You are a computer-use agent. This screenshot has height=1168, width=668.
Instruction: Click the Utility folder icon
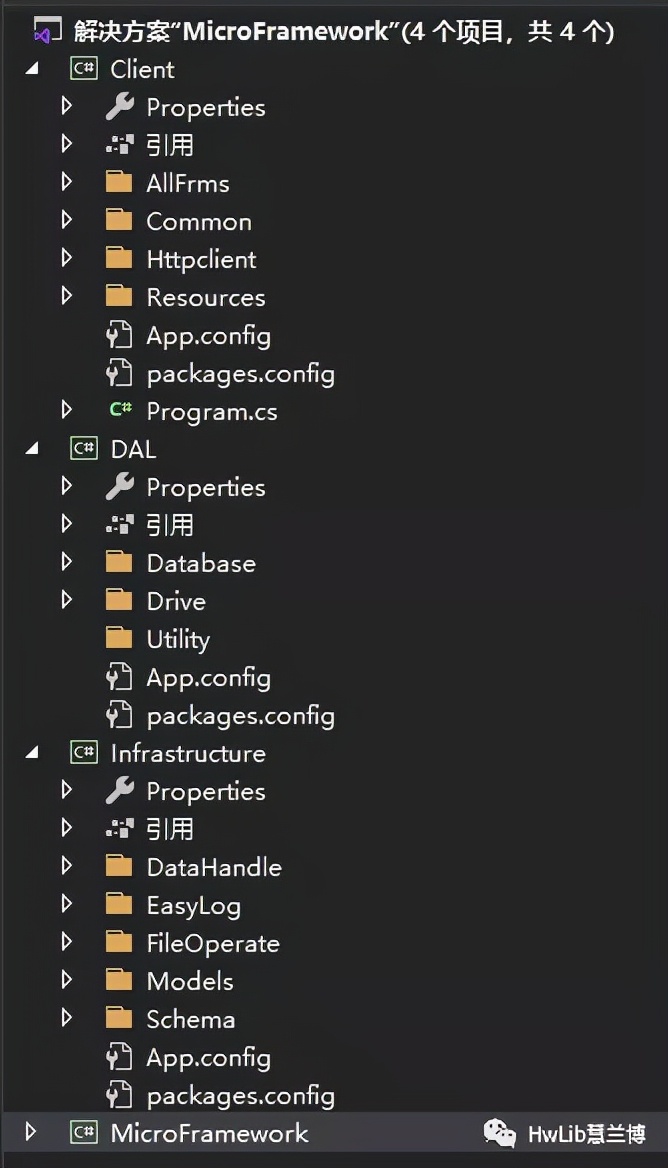(119, 639)
